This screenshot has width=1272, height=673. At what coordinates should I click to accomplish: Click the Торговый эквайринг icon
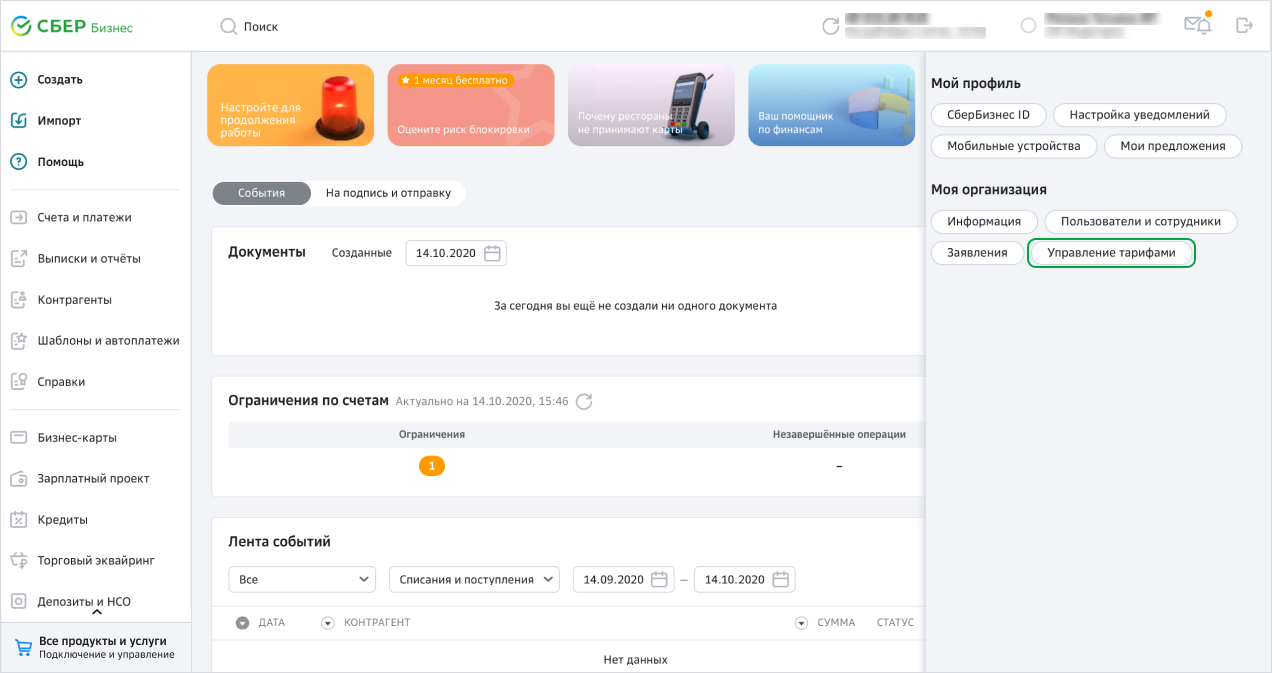pyautogui.click(x=18, y=560)
